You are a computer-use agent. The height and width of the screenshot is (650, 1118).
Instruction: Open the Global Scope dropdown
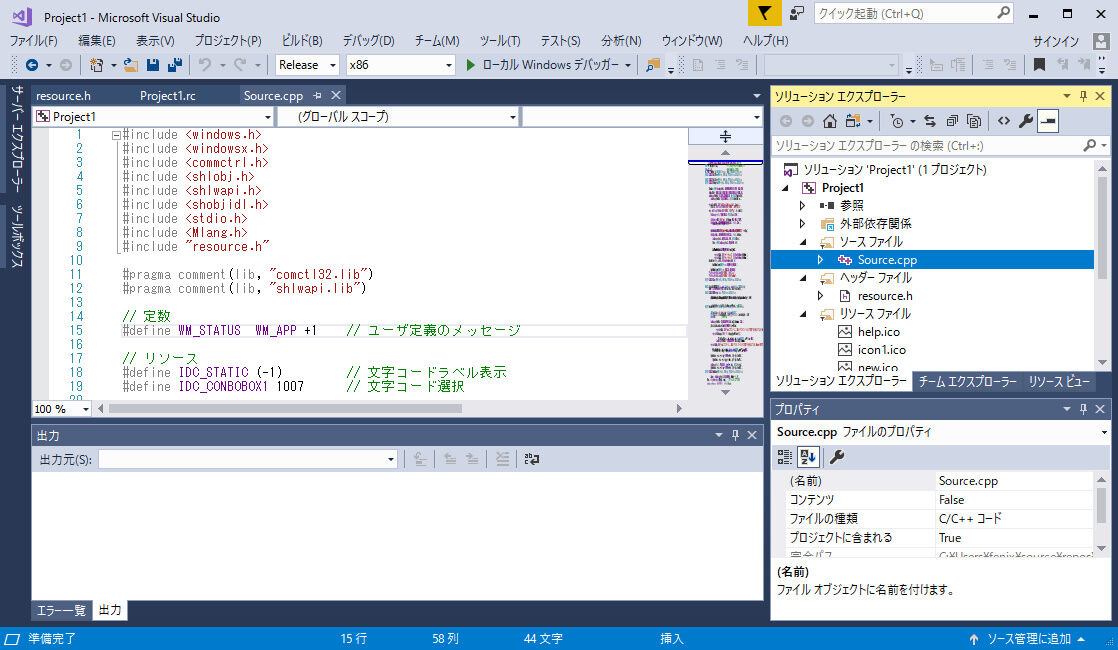tap(398, 116)
